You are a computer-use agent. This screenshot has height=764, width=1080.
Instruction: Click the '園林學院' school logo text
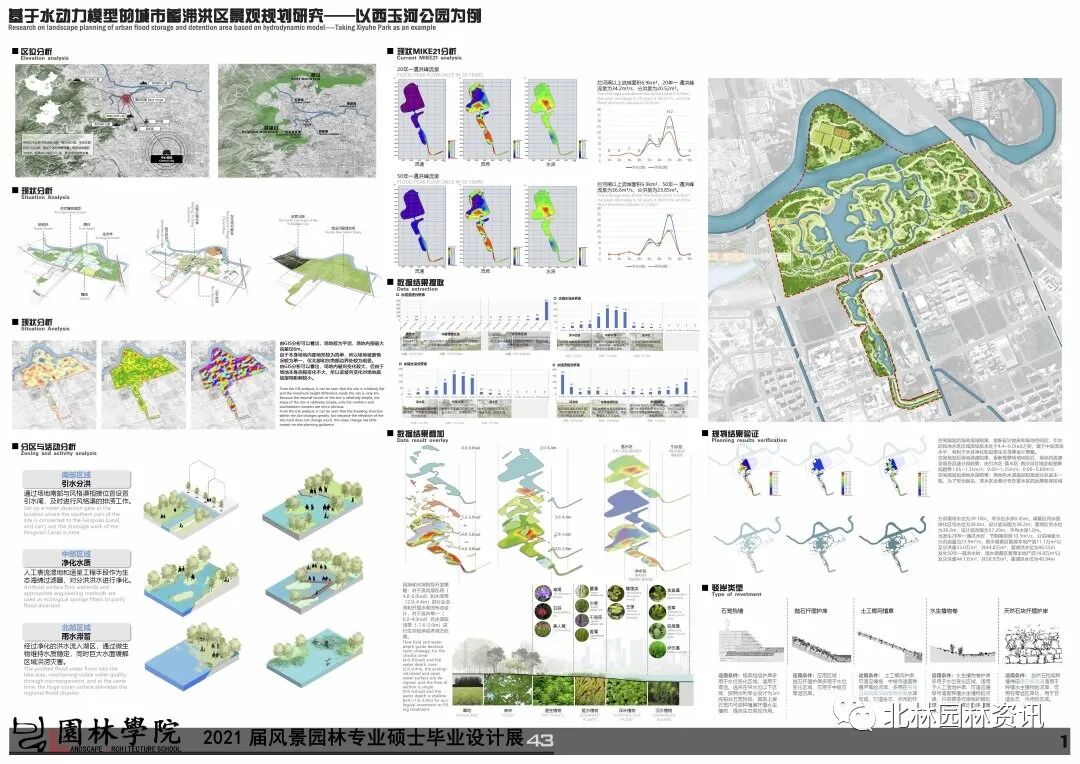118,733
